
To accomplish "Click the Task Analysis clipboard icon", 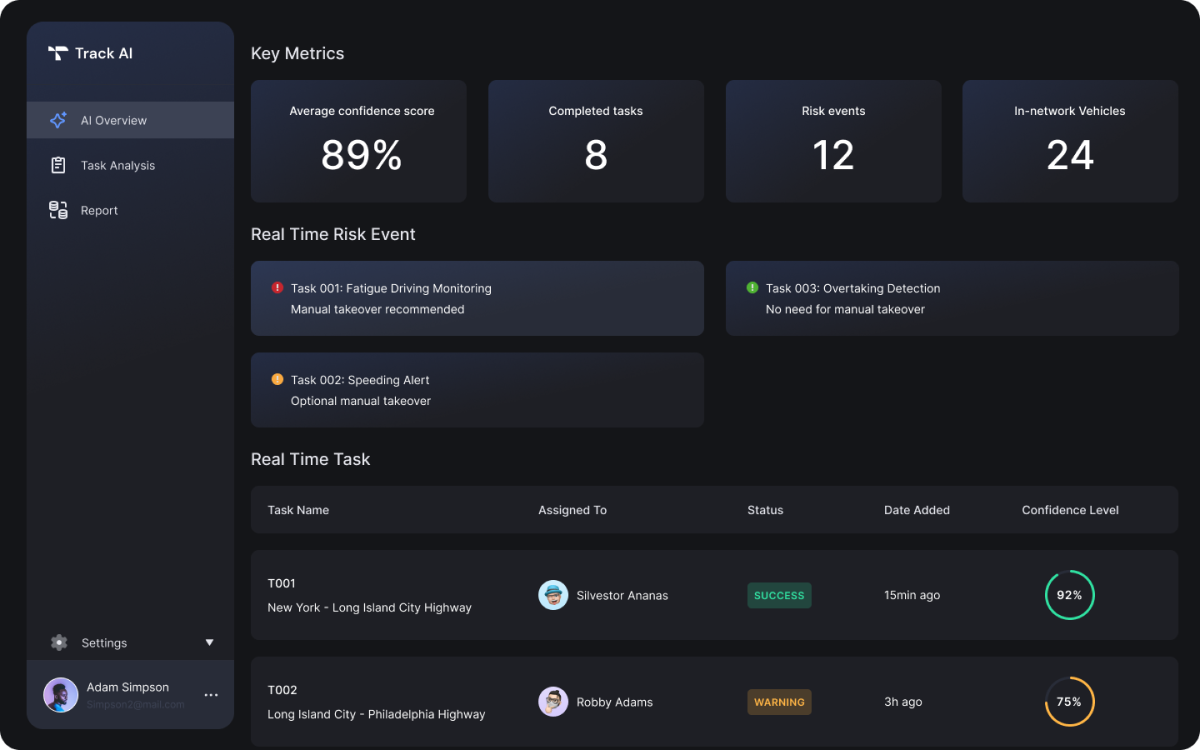I will 58,165.
